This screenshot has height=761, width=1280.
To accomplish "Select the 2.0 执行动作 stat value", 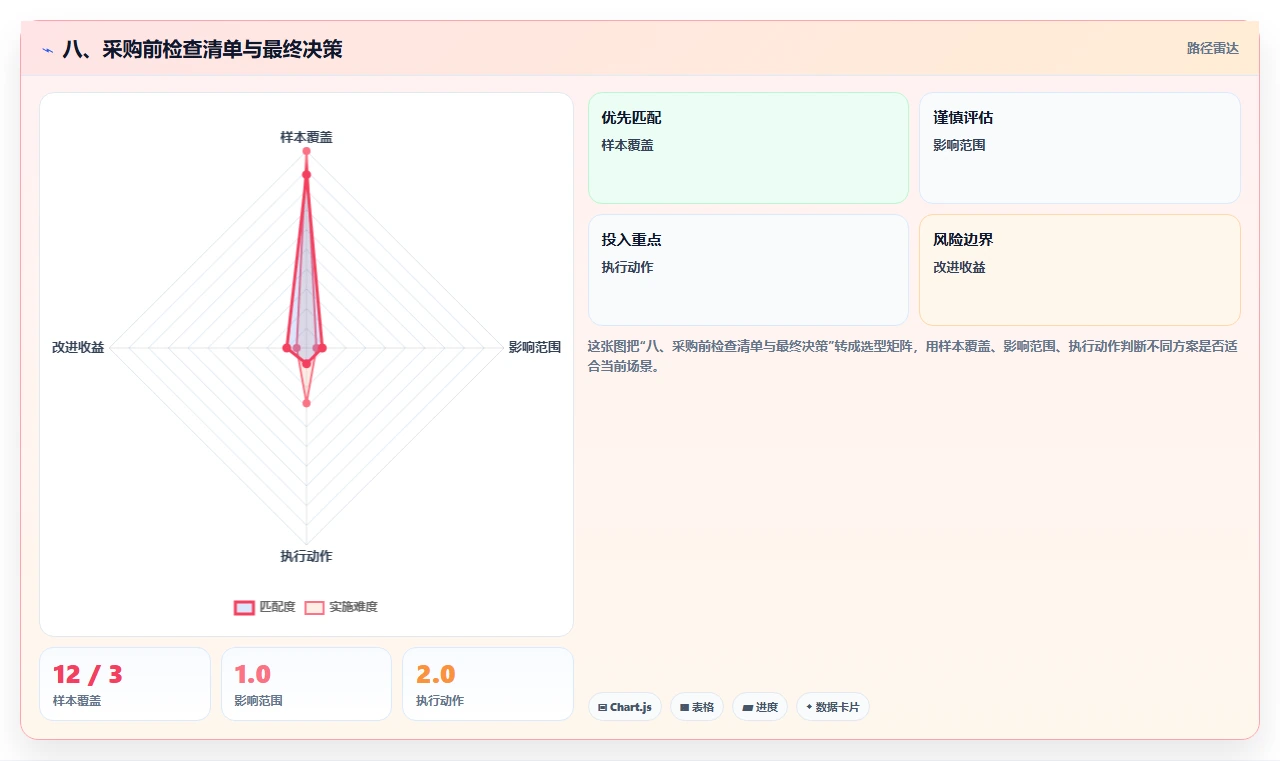I will [436, 674].
